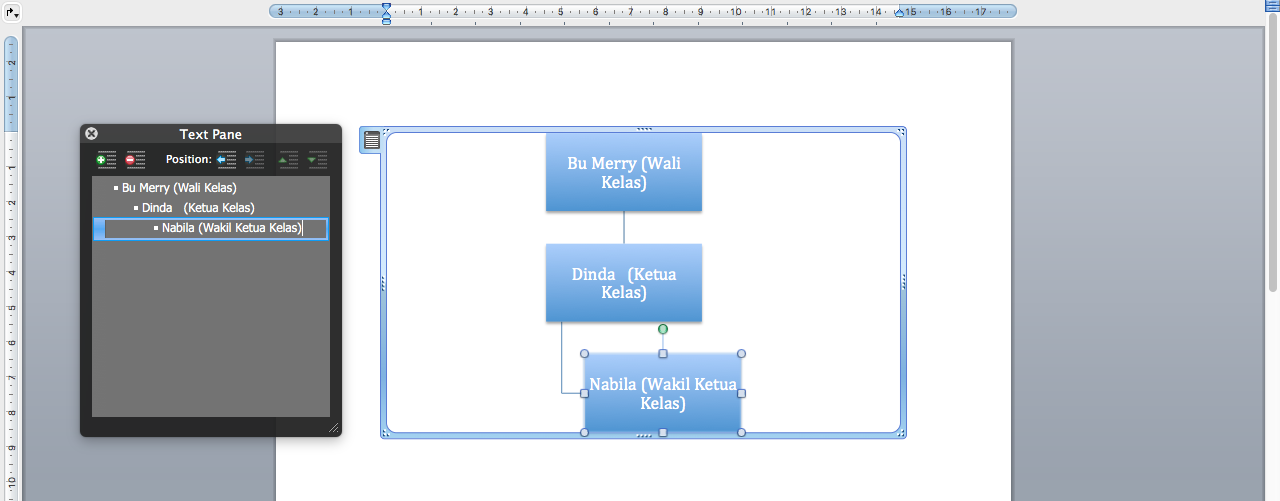
Task: Select the 'Bu Merry (Wali Kelas)' box in diagram
Action: [623, 172]
